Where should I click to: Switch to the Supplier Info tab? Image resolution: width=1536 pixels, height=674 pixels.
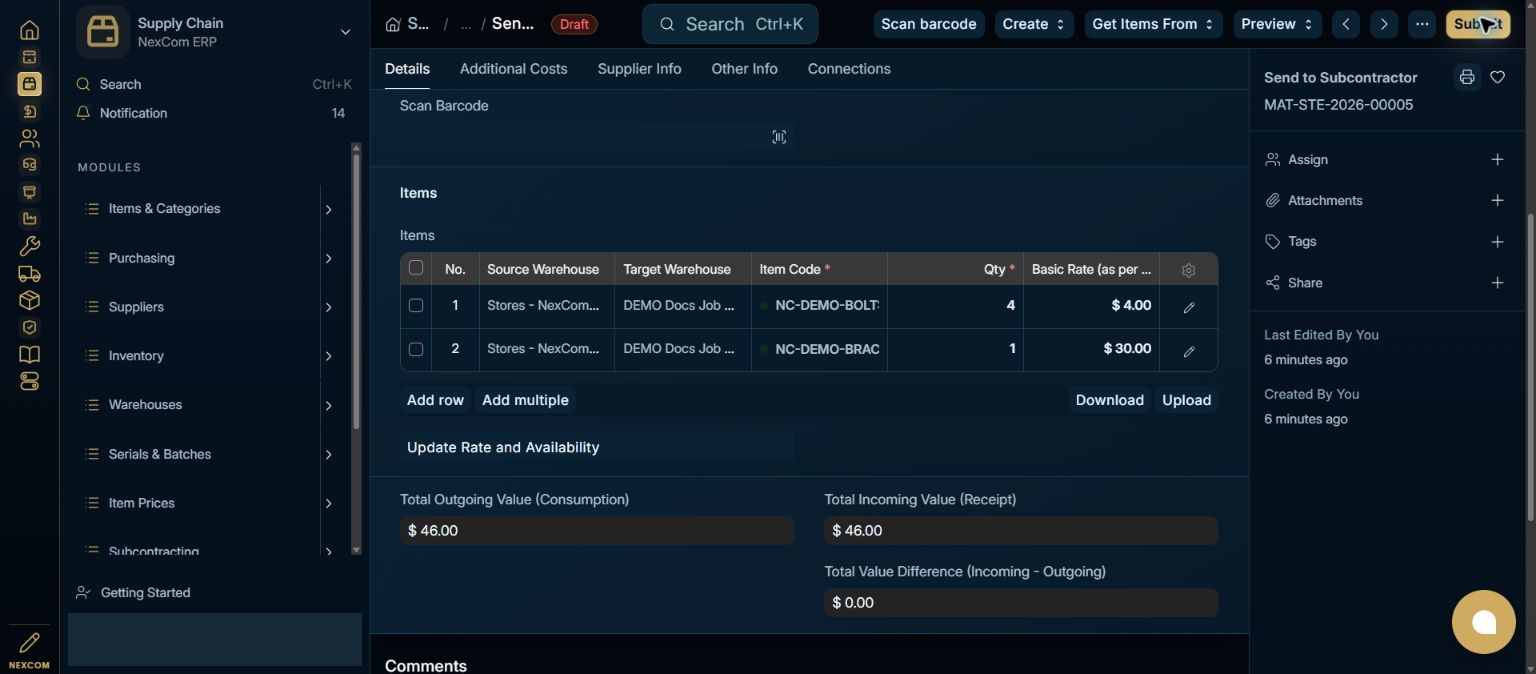pos(639,69)
